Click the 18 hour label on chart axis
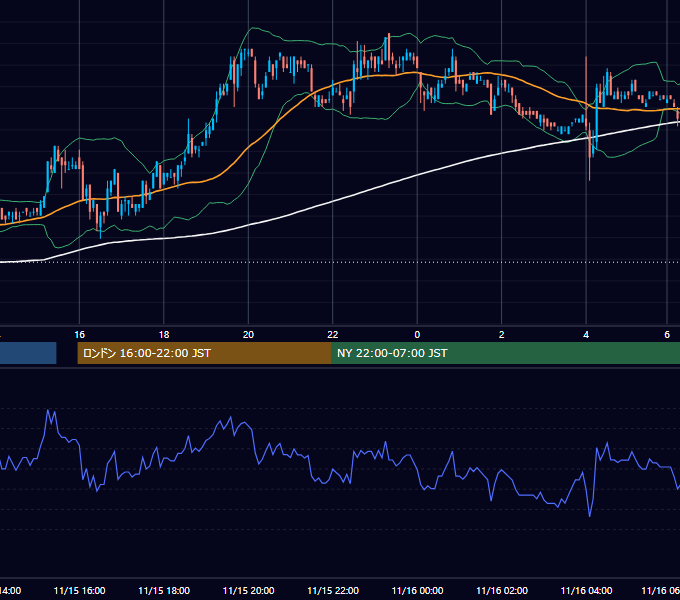This screenshot has height=600, width=680. point(164,335)
